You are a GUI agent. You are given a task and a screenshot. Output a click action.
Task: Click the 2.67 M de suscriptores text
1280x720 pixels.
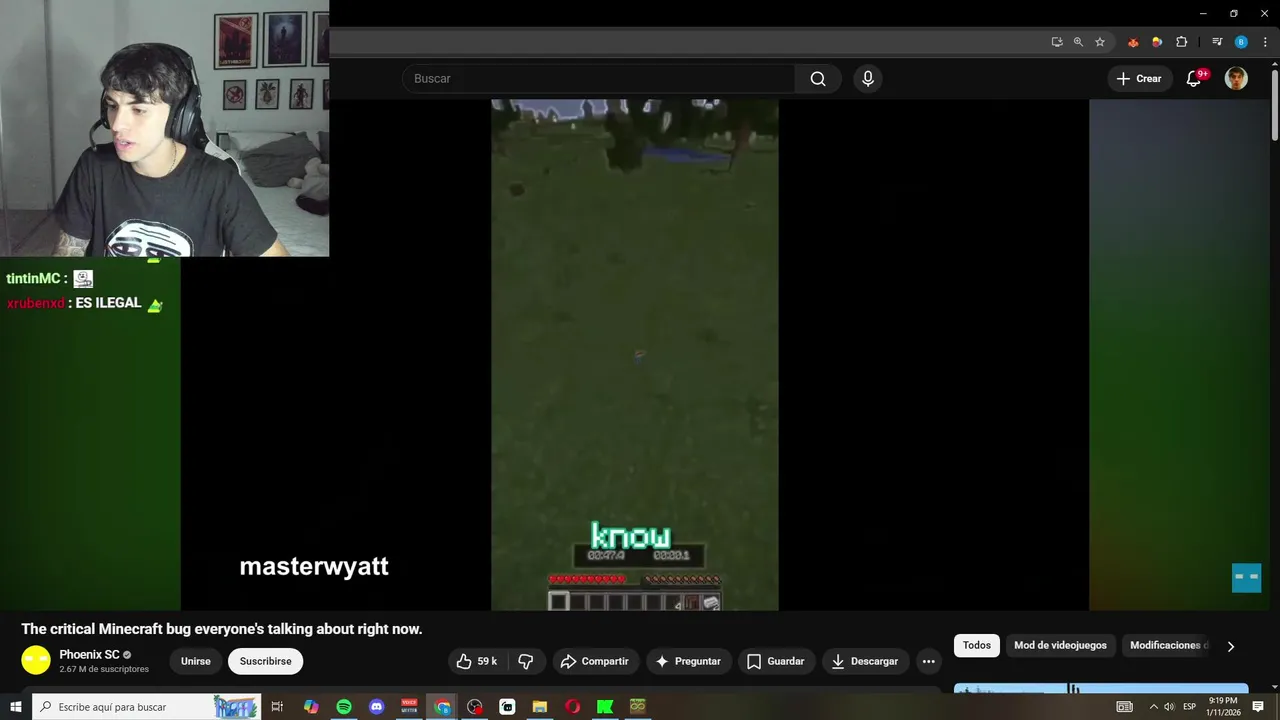pyautogui.click(x=104, y=669)
